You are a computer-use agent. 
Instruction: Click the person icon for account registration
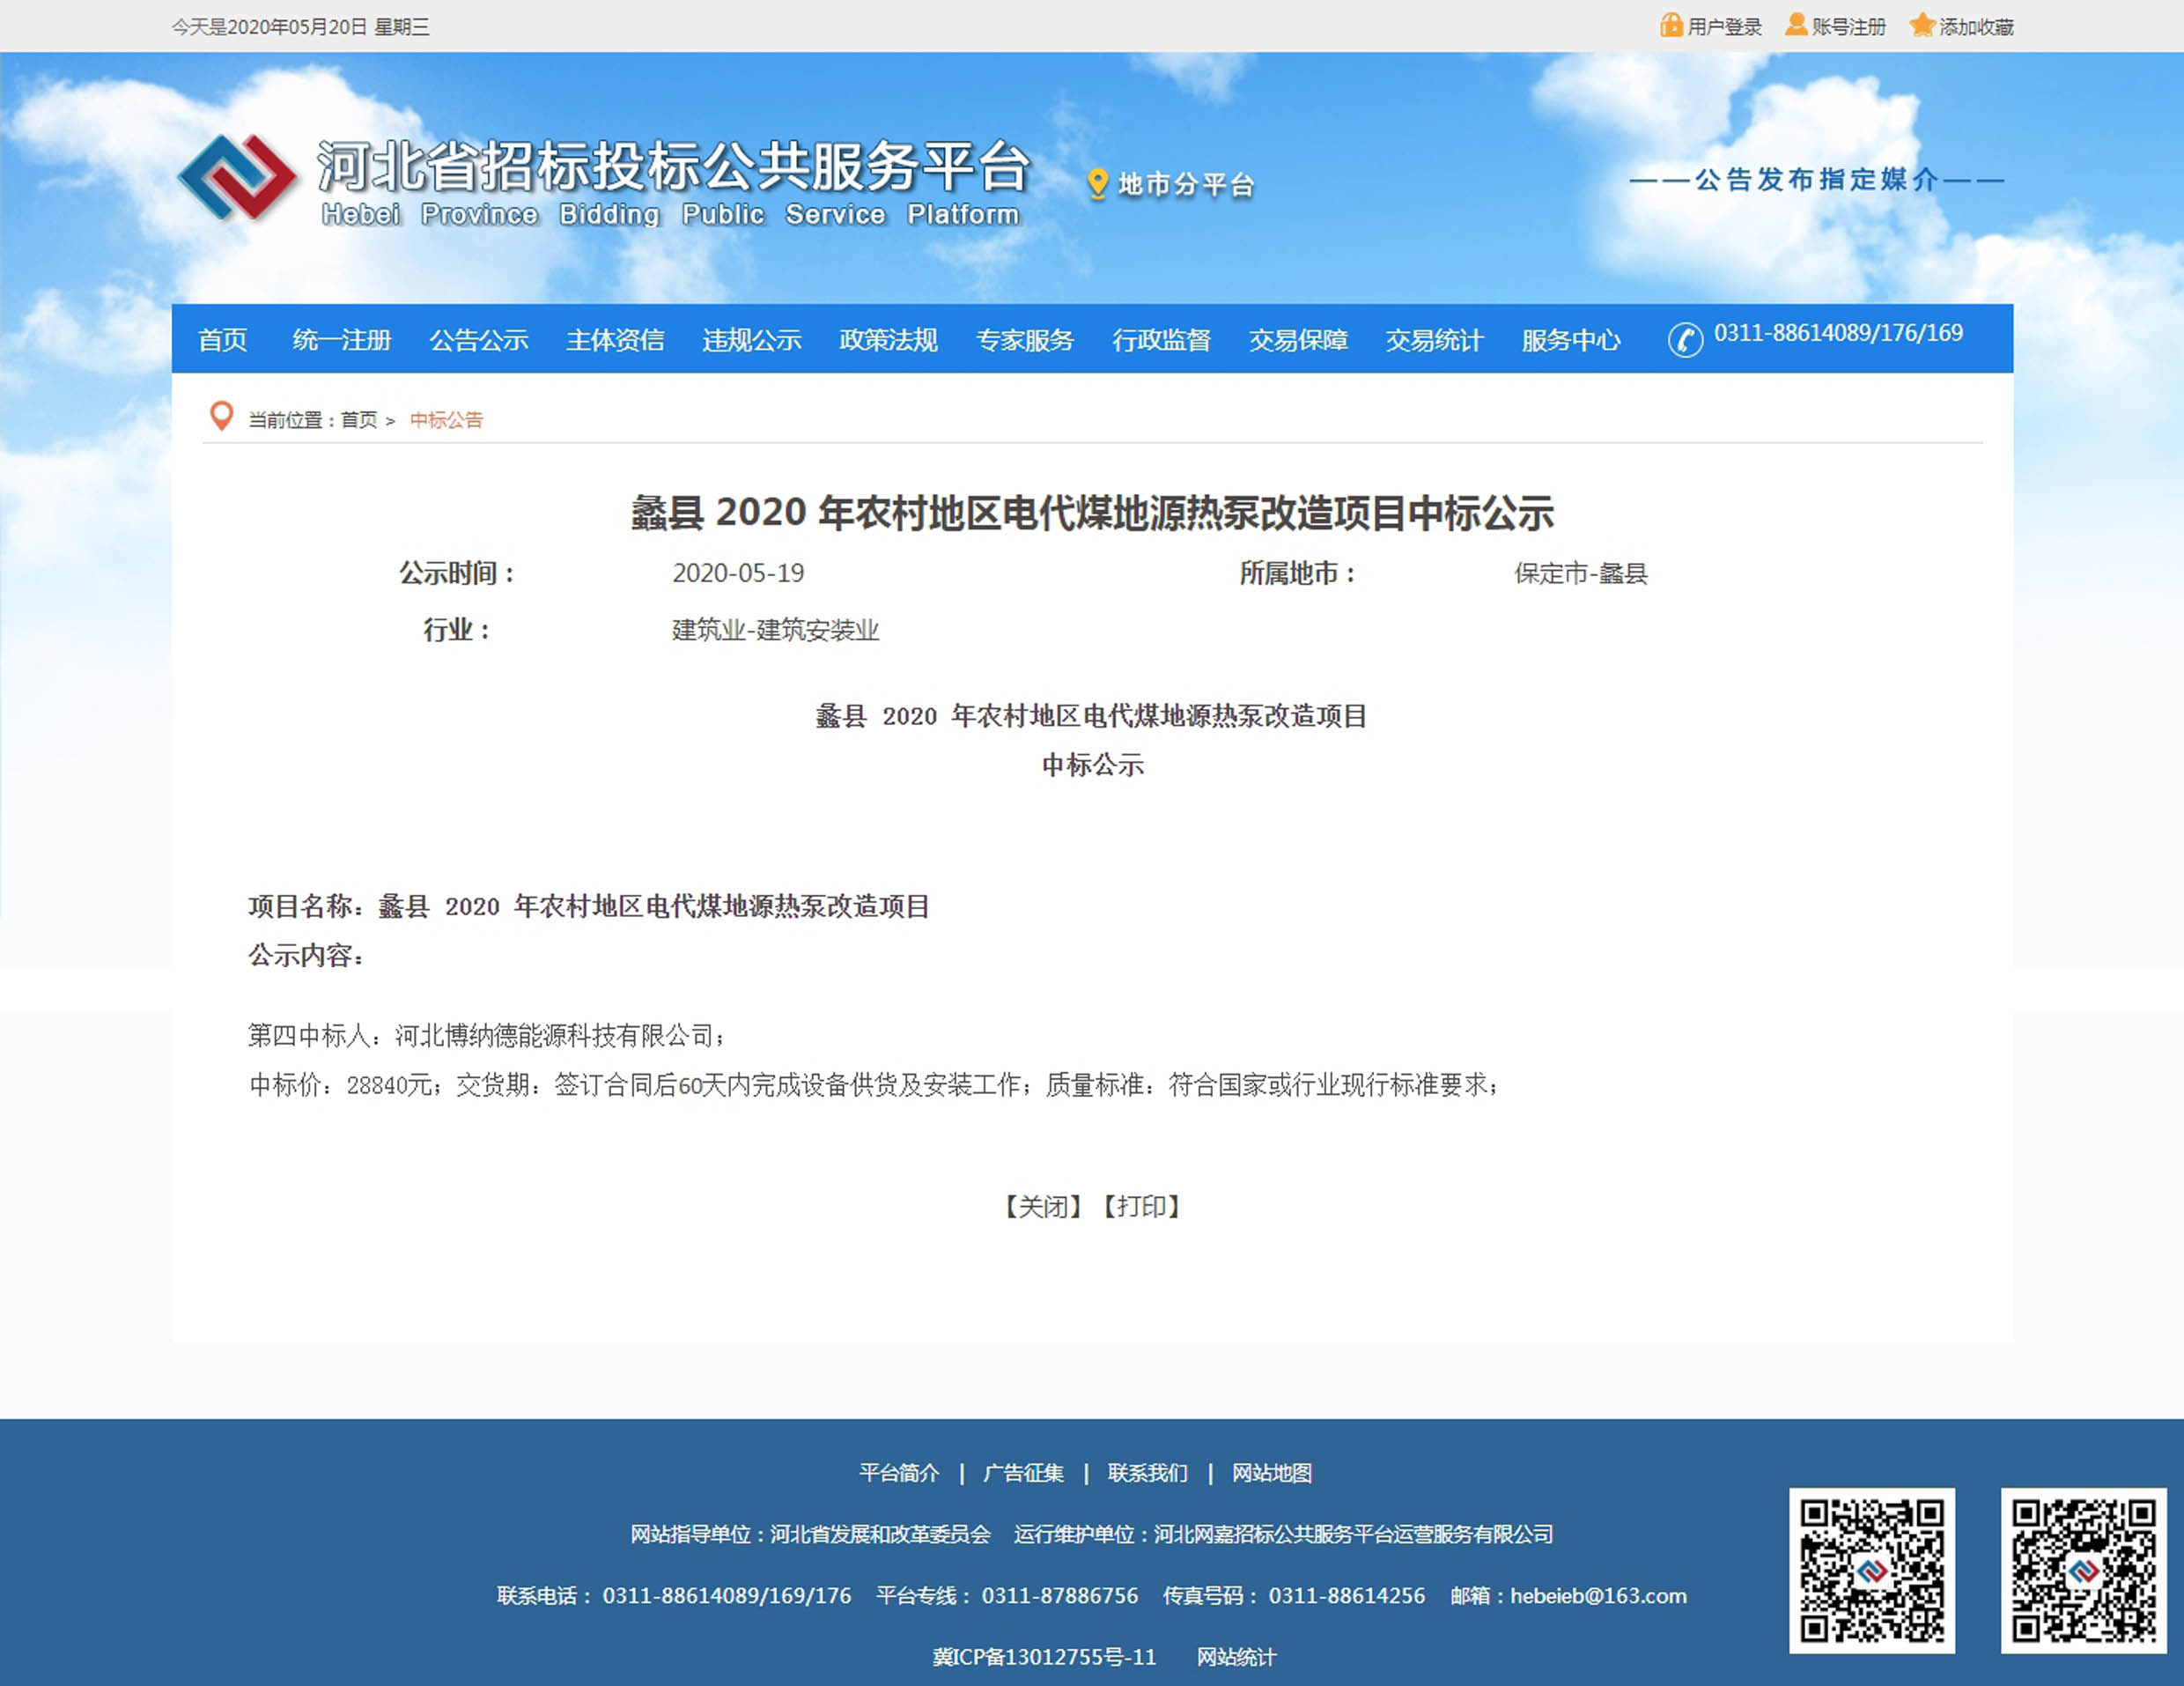(1796, 25)
